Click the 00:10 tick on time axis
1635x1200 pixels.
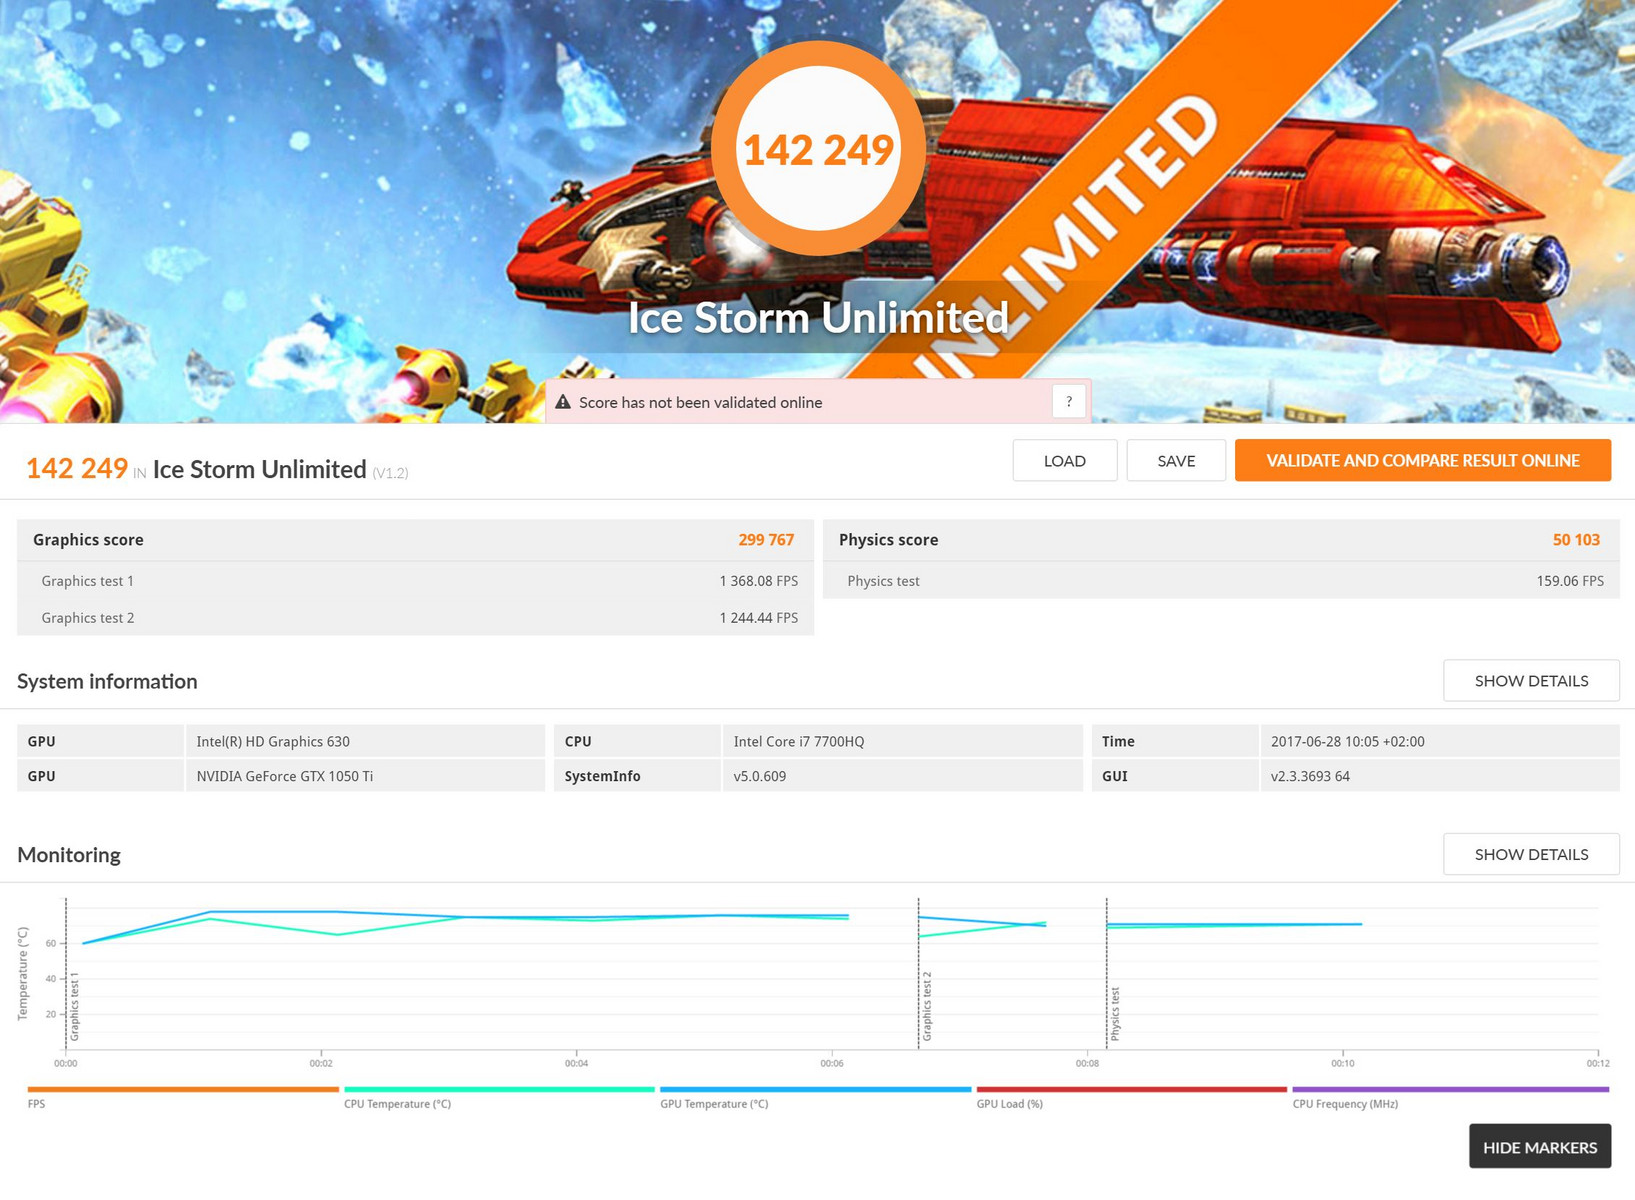1343,1063
